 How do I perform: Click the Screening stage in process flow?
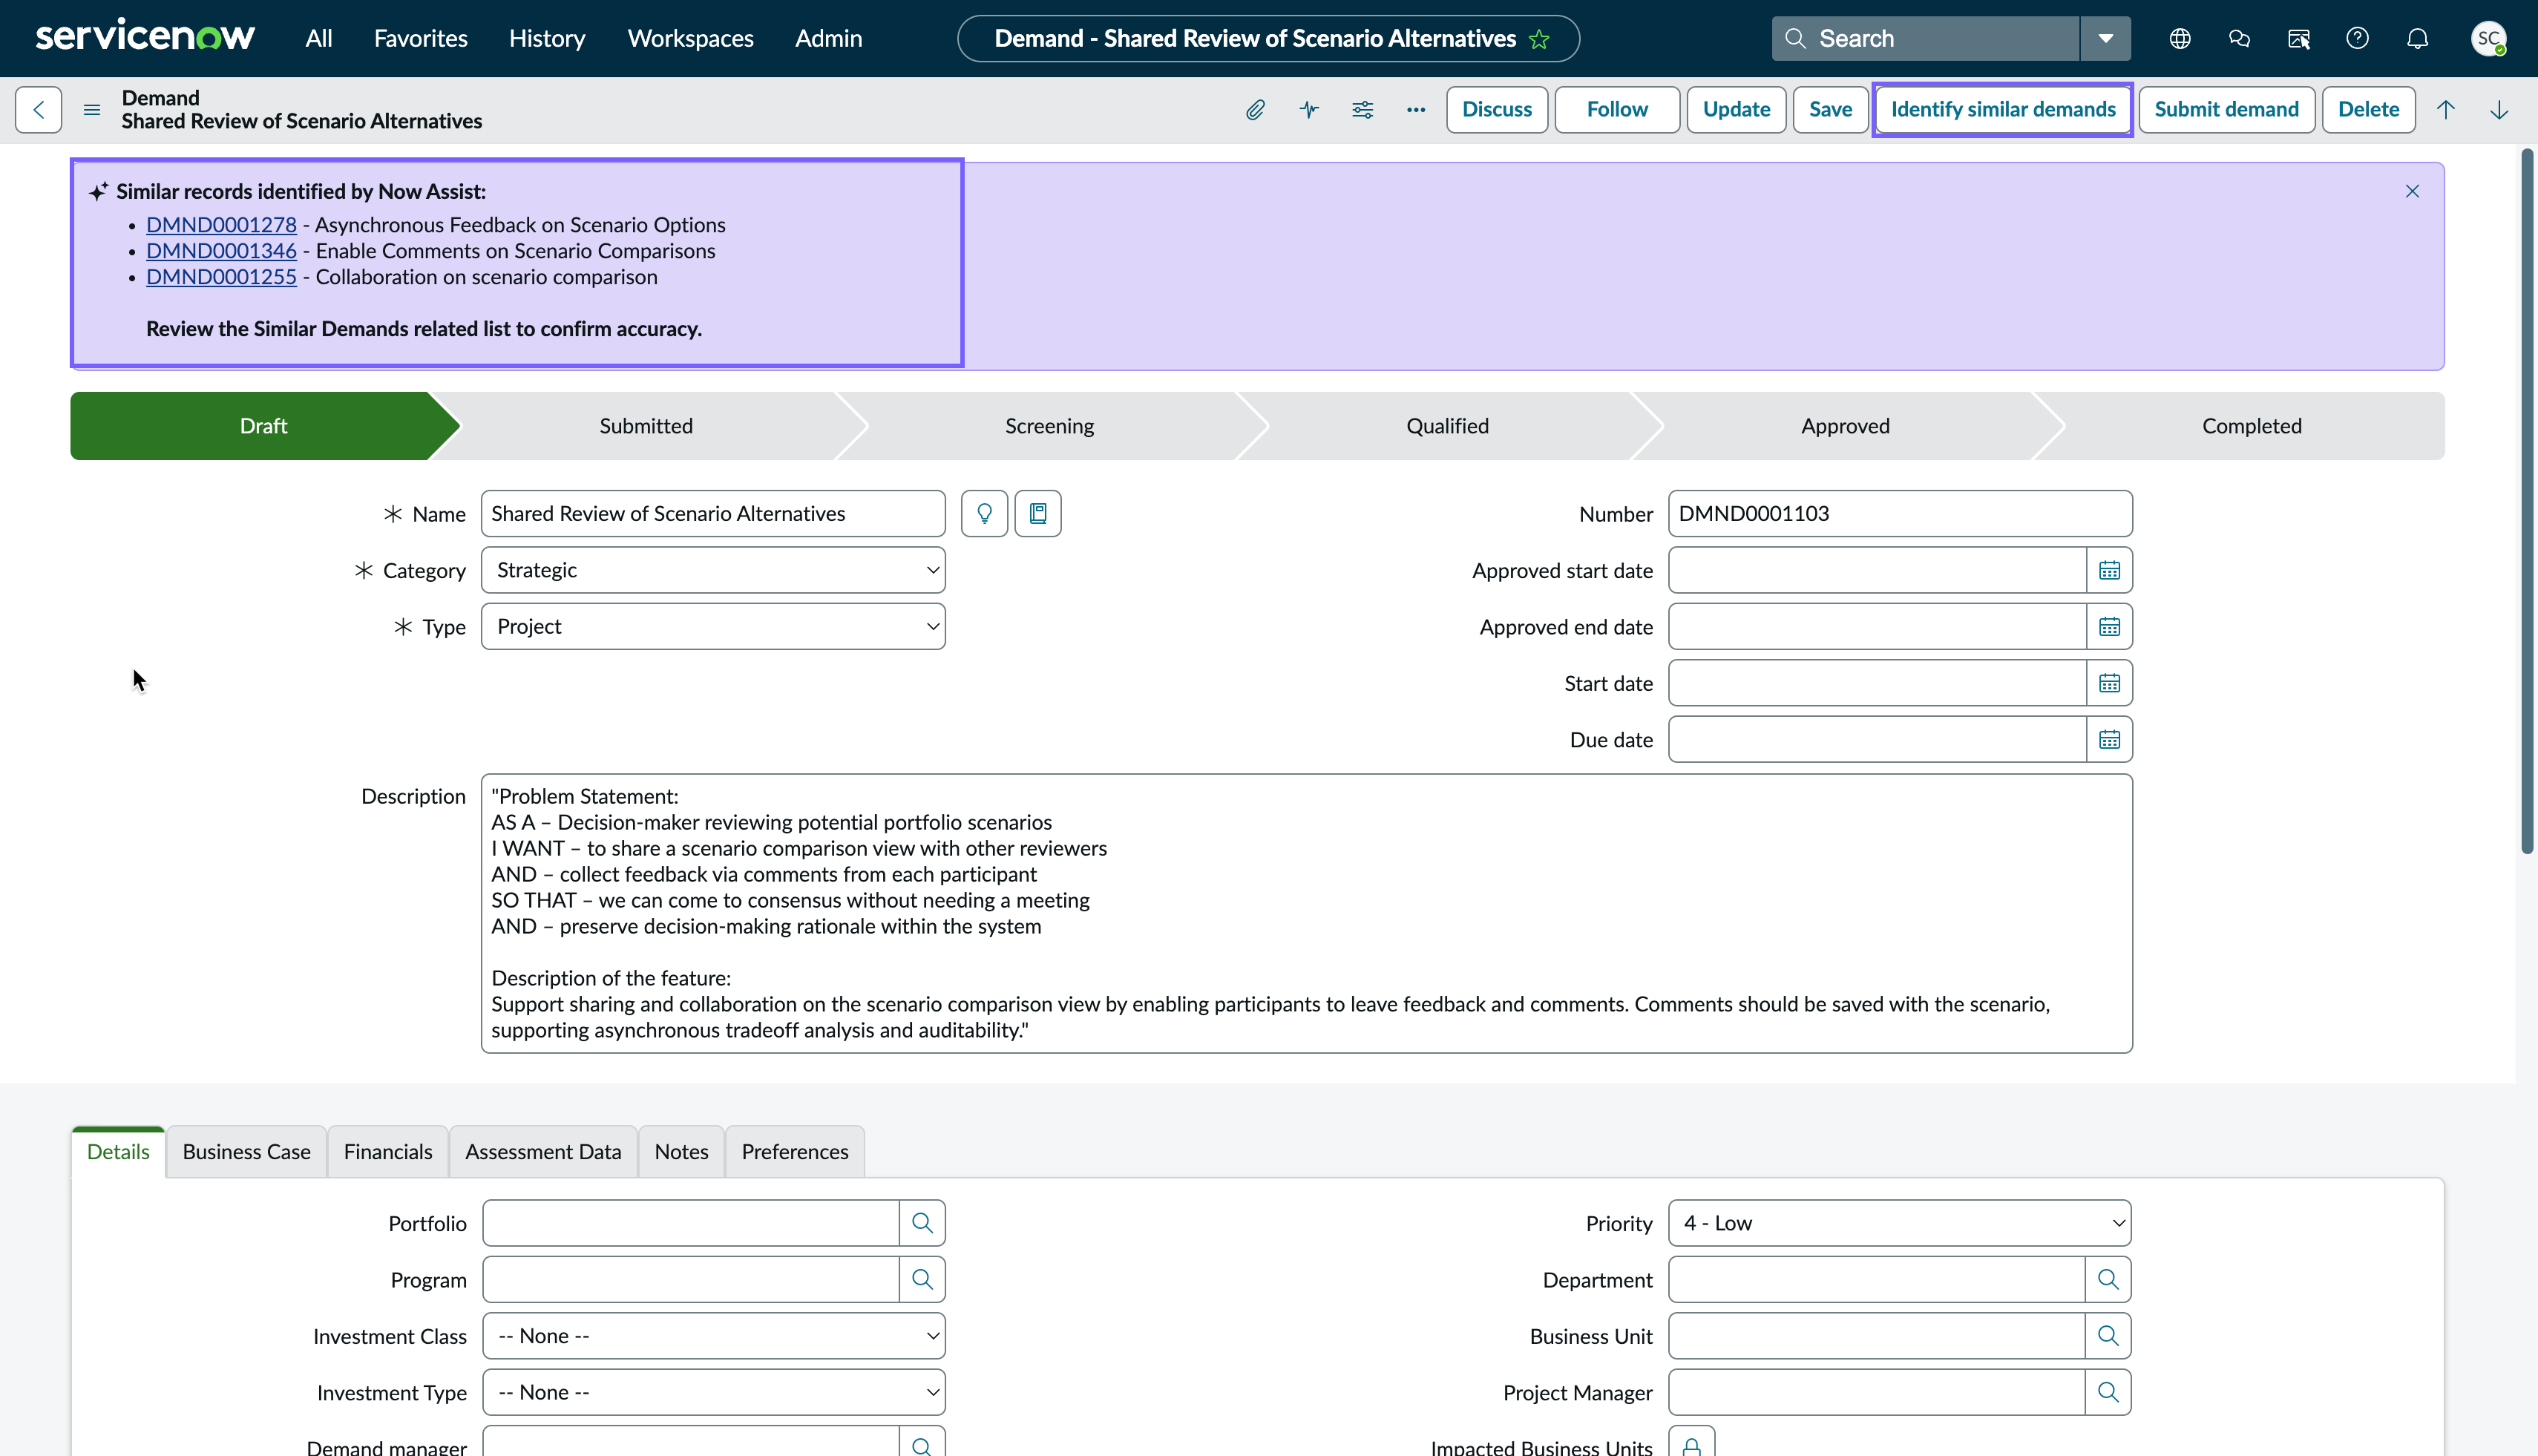(1049, 426)
